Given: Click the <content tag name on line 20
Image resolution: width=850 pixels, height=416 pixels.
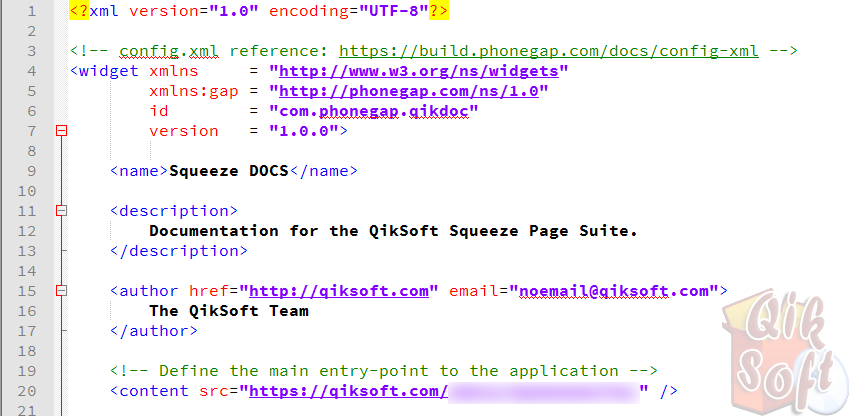Looking at the screenshot, I should (x=149, y=391).
